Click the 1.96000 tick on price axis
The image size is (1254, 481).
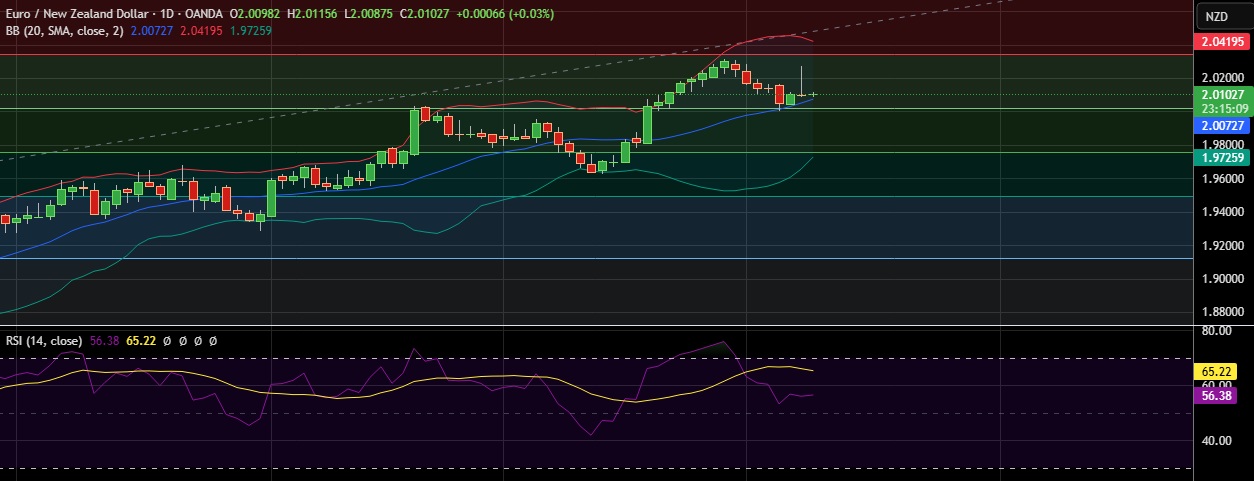[x=1222, y=179]
